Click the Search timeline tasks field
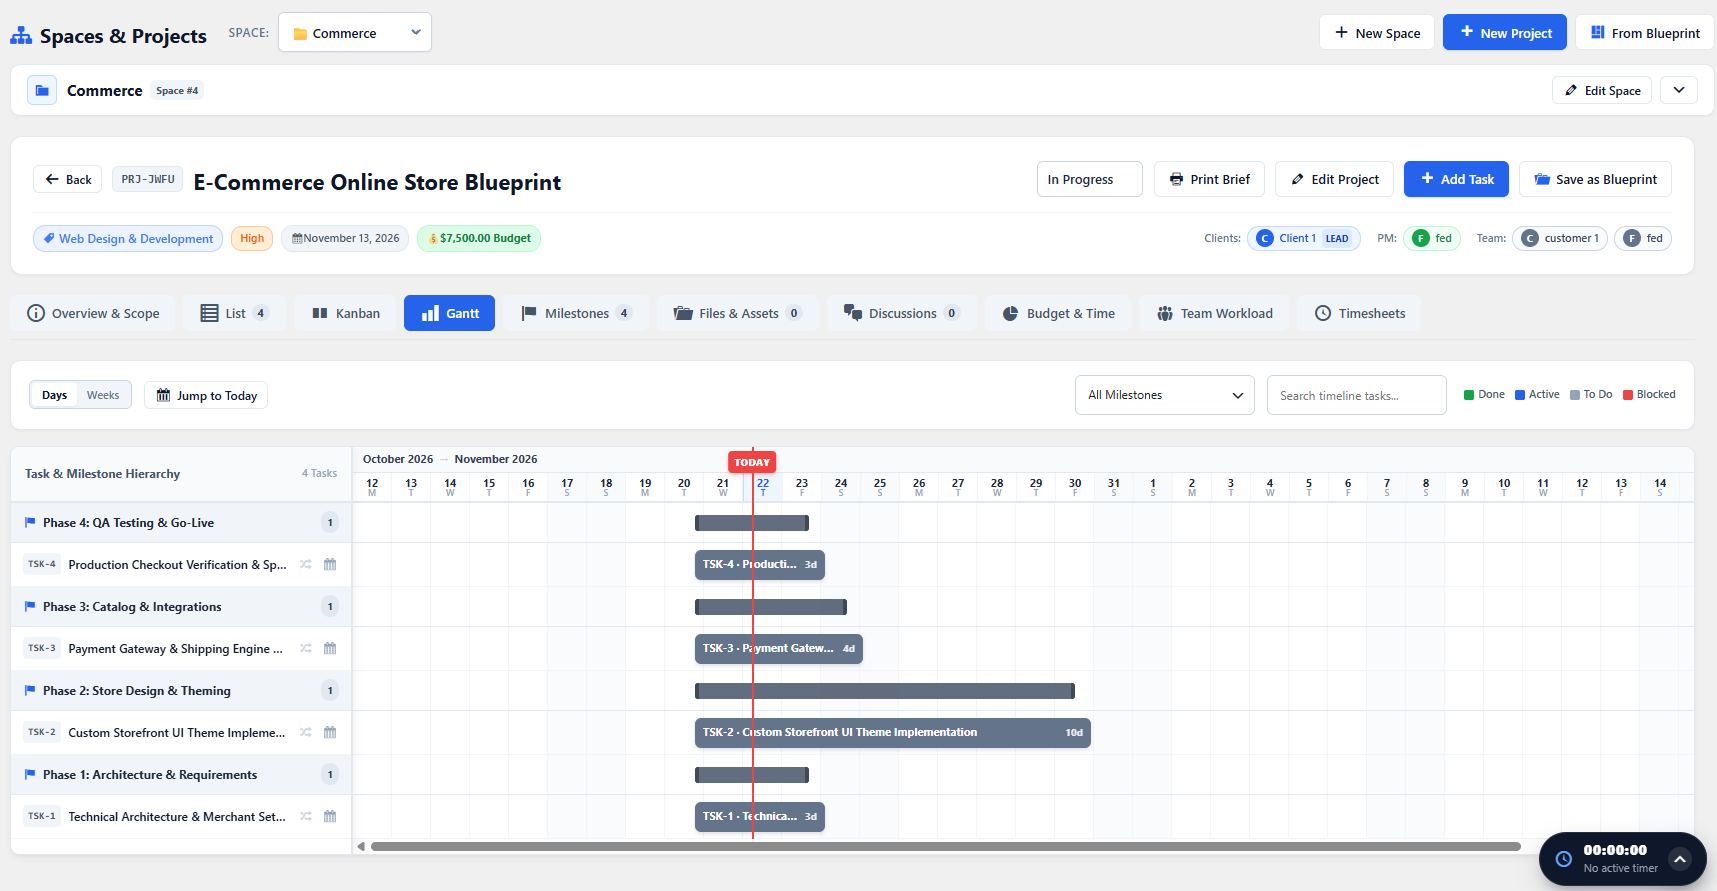1717x891 pixels. [1356, 395]
